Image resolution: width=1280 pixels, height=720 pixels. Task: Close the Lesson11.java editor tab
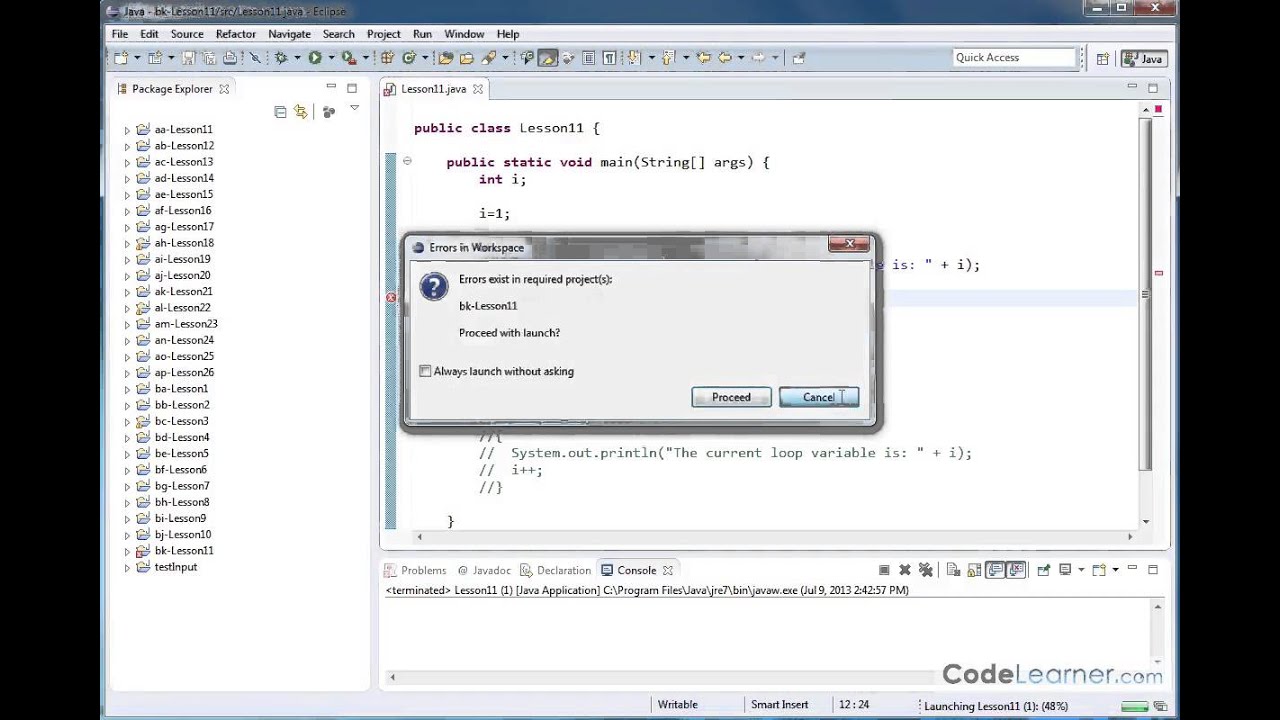click(x=478, y=89)
